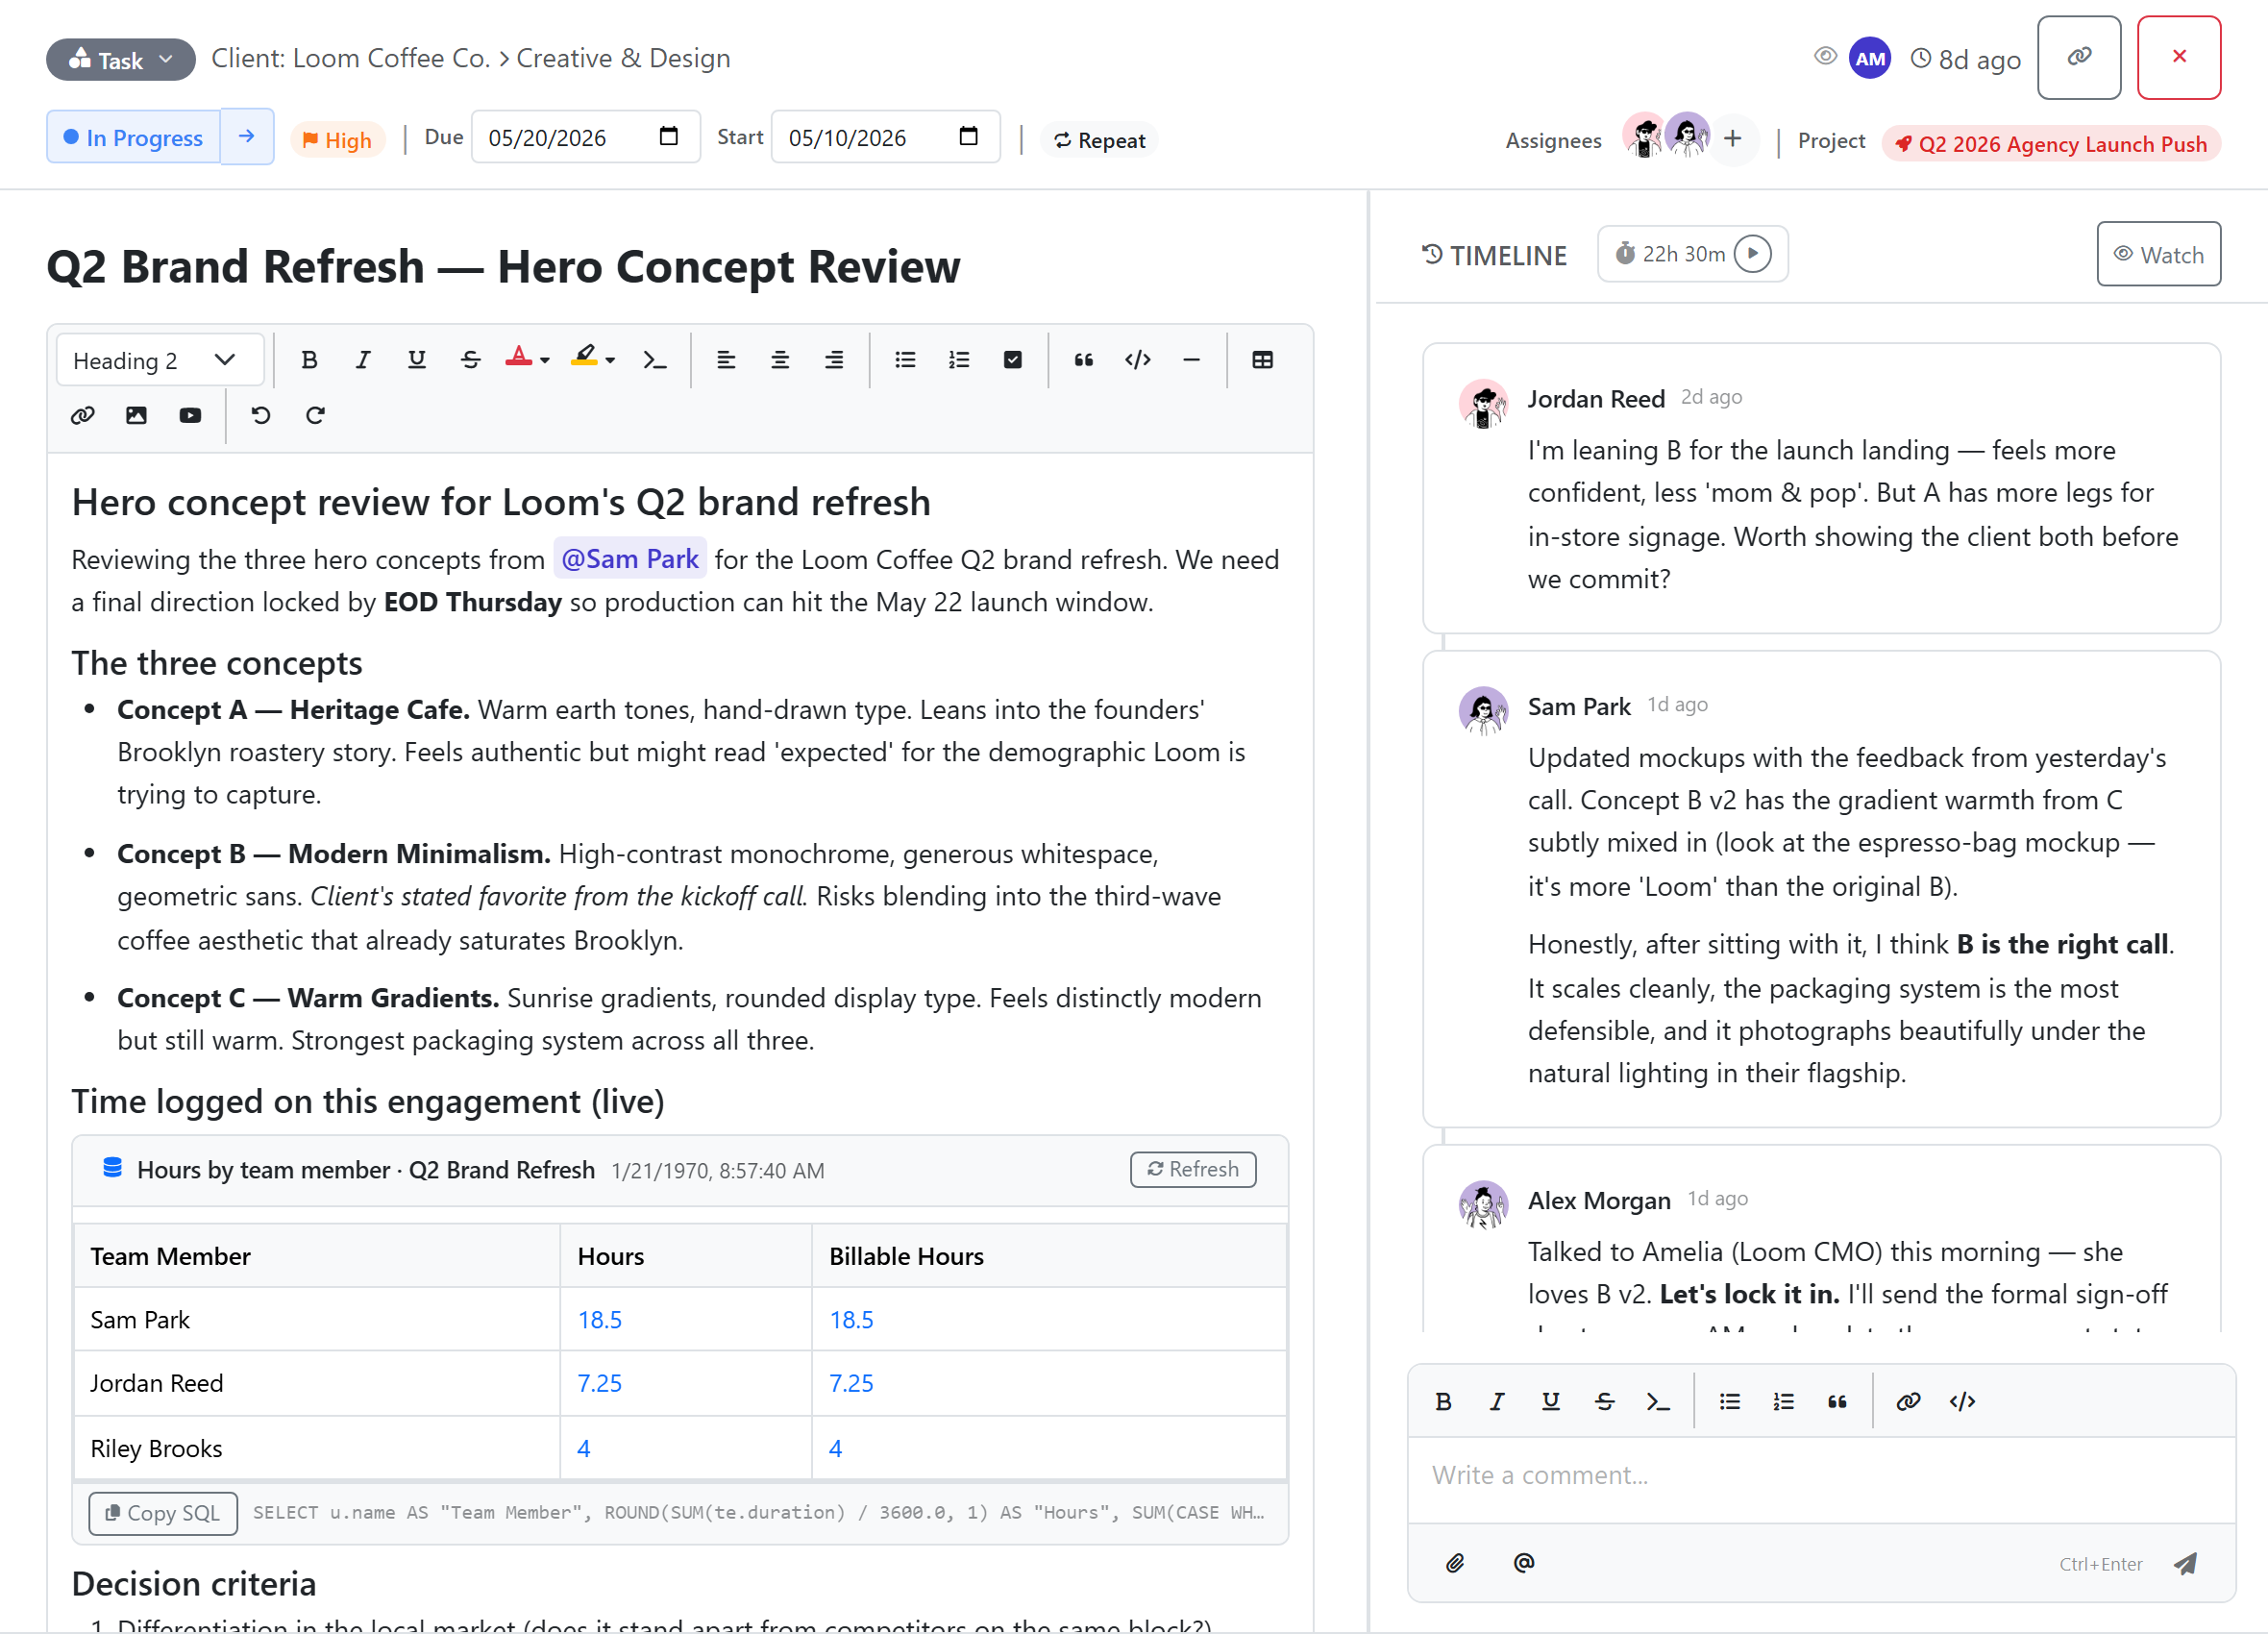This screenshot has height=1634, width=2268.
Task: Click the @Sam Park mention in description
Action: pyautogui.click(x=630, y=559)
